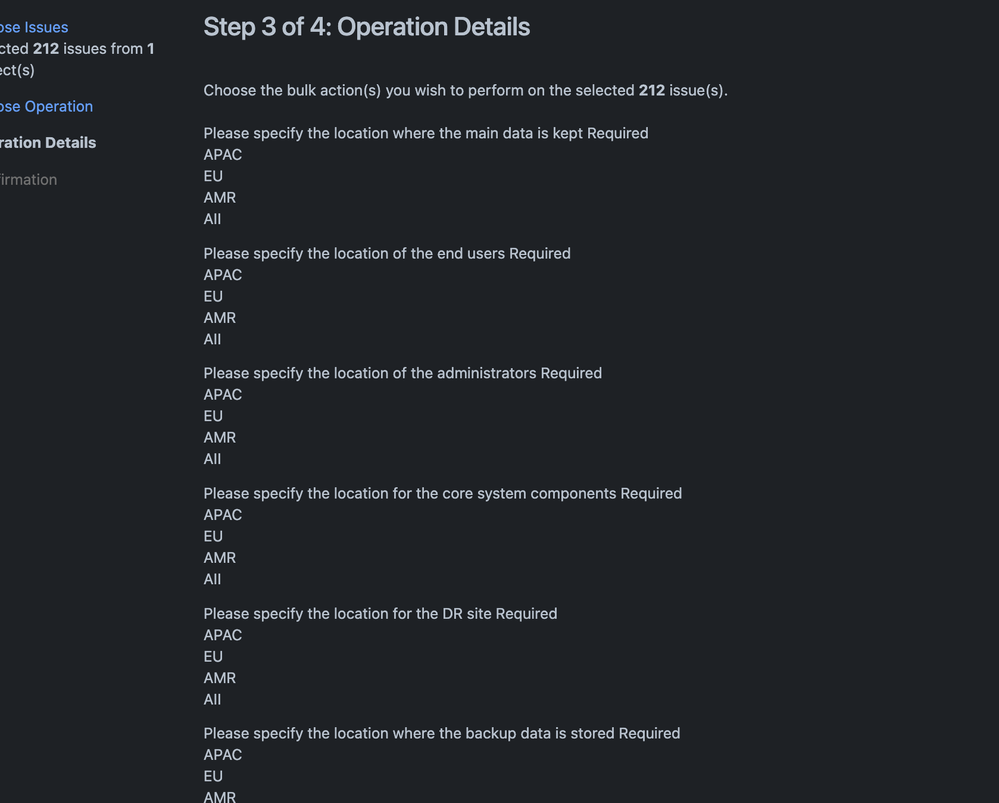Select APAC for the DR site
Image resolution: width=999 pixels, height=803 pixels.
(222, 635)
